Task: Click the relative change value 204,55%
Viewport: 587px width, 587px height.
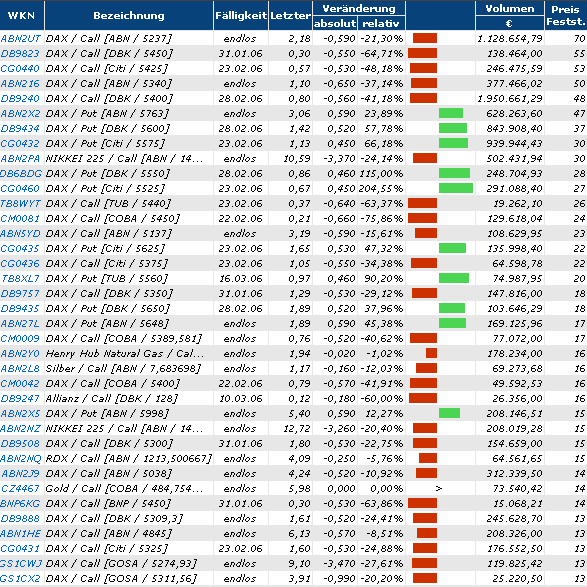Action: click(x=381, y=188)
